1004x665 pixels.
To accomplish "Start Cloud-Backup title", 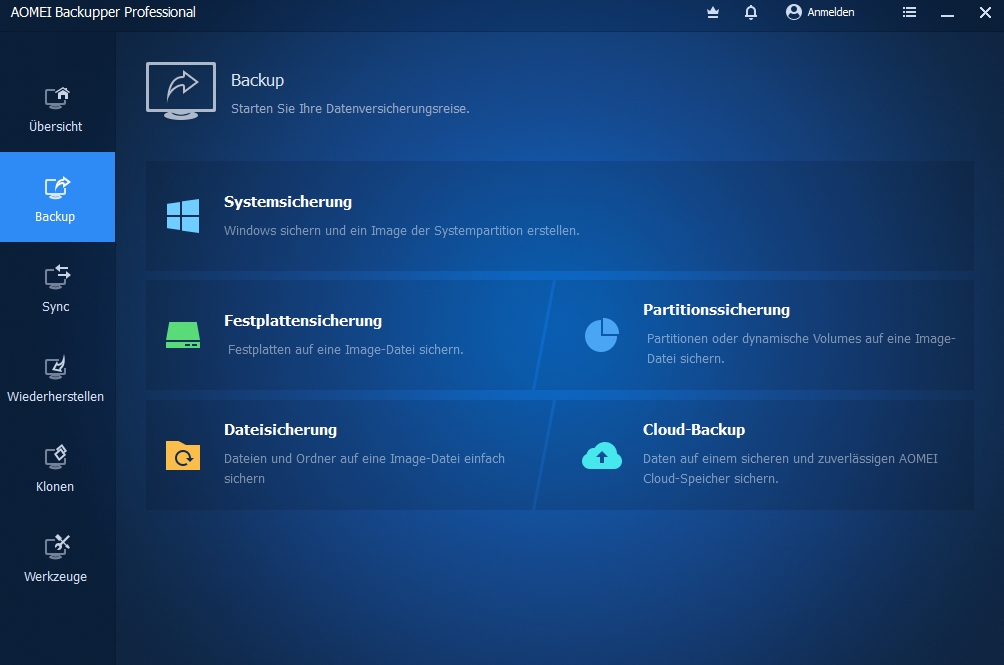I will click(694, 429).
